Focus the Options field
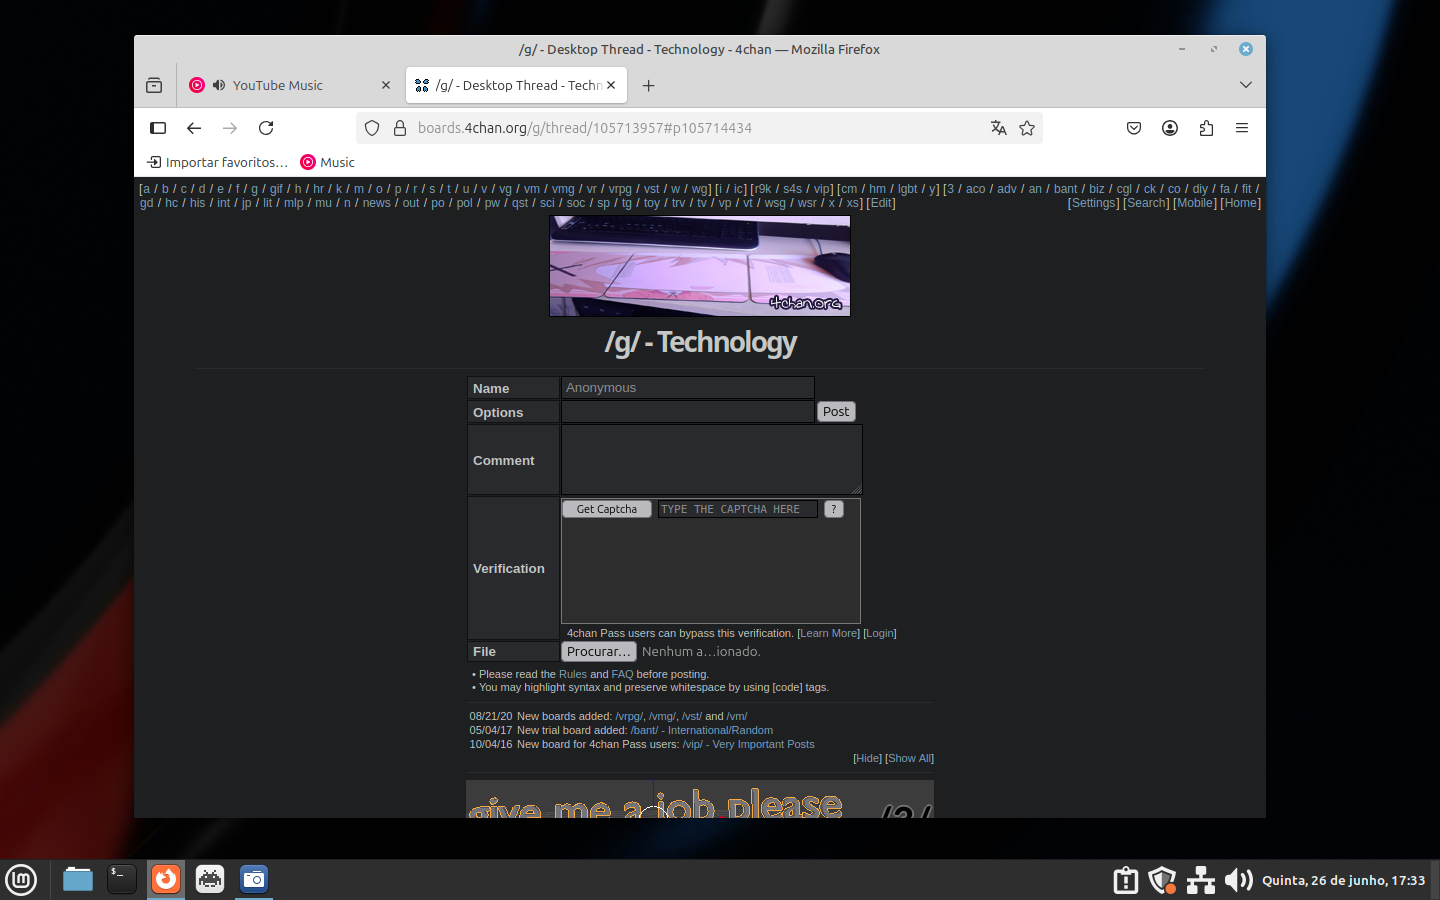 click(688, 412)
